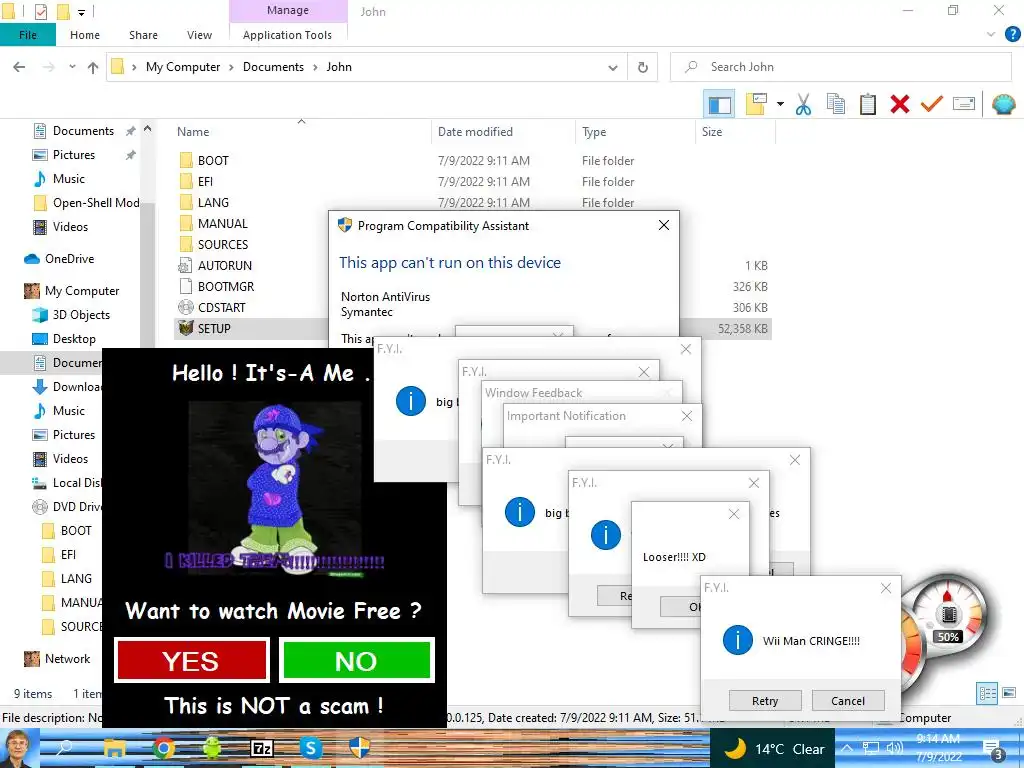Open the Android icon on taskbar
Screen dimensions: 1024x768
click(212, 749)
